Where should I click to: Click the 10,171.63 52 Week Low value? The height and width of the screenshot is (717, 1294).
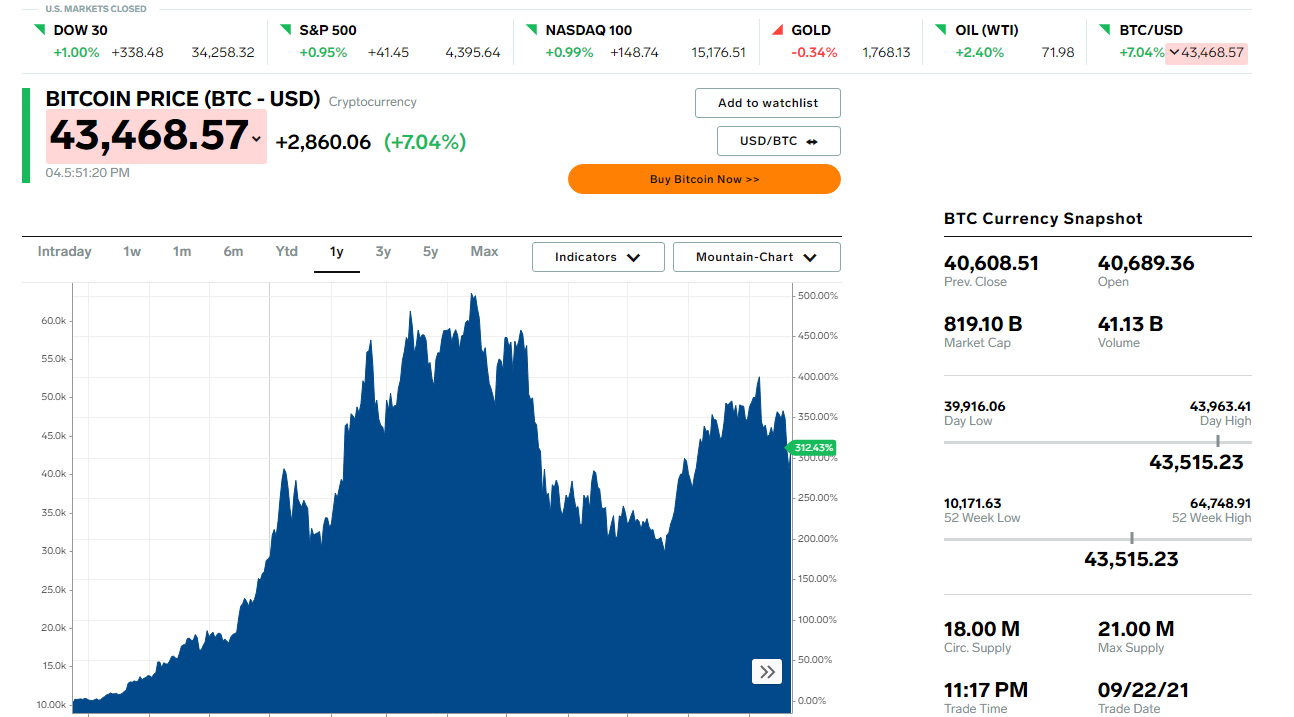(973, 503)
